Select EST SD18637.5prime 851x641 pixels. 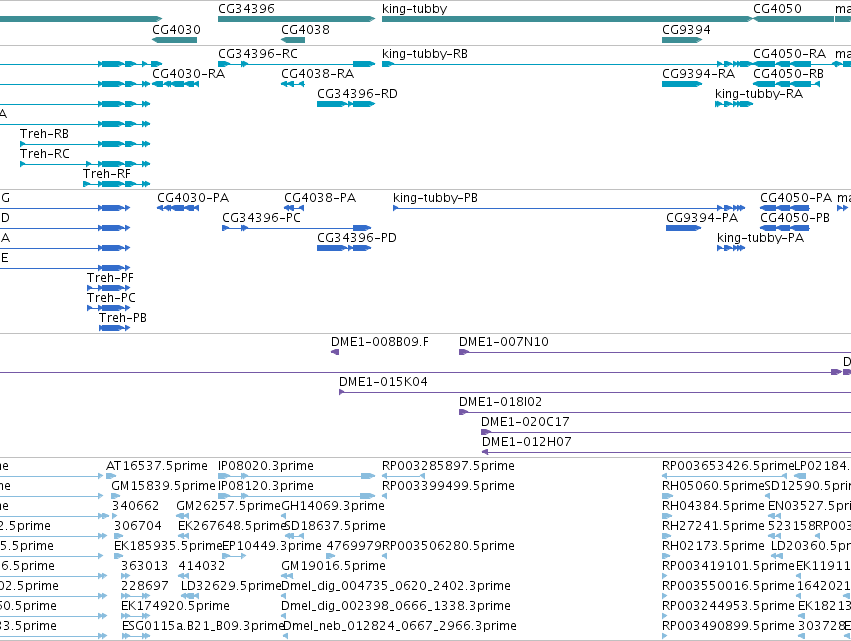(294, 536)
